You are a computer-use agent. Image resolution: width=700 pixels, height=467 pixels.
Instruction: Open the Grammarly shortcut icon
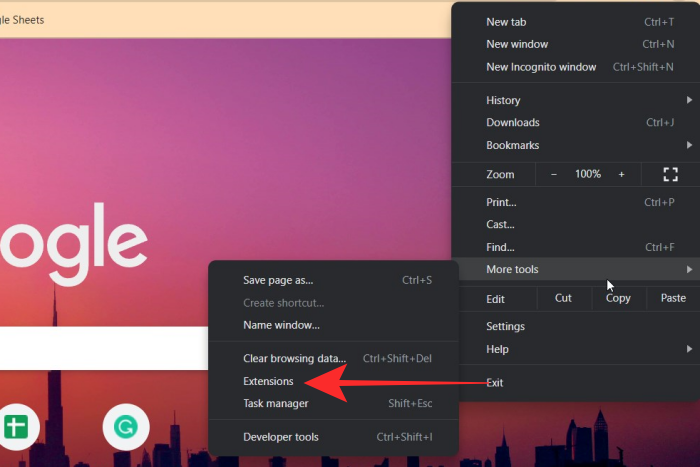126,427
